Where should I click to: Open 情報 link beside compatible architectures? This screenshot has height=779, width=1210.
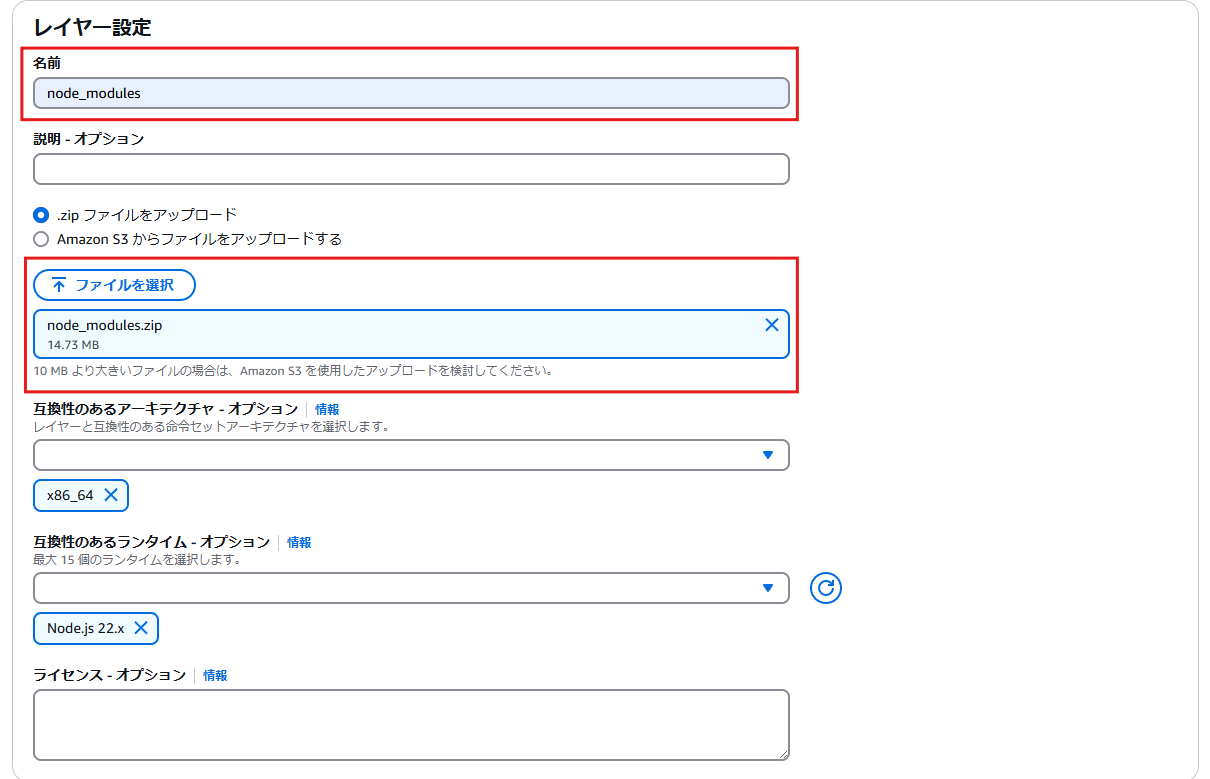point(327,409)
